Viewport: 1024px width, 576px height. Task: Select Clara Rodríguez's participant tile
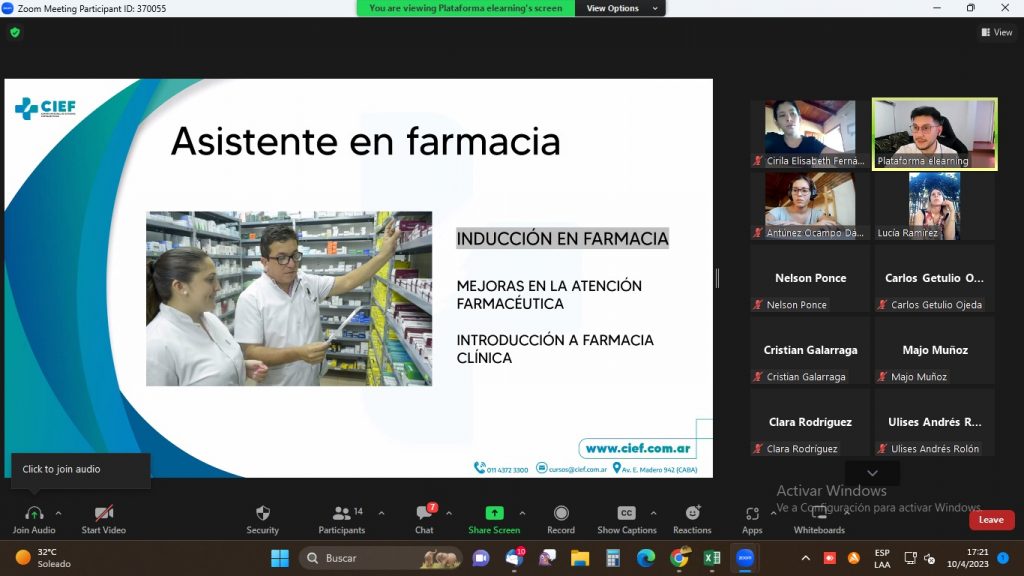[x=810, y=422]
